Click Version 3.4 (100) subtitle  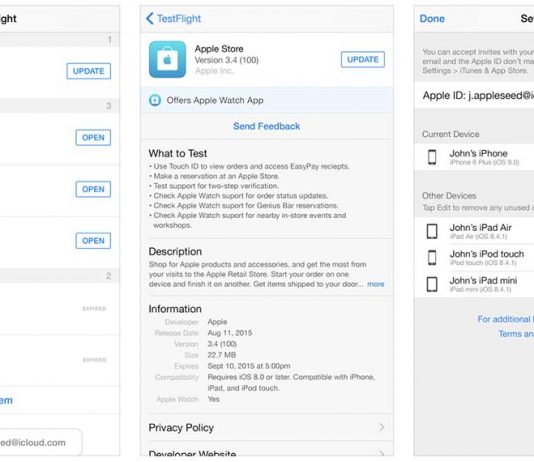pyautogui.click(x=226, y=60)
